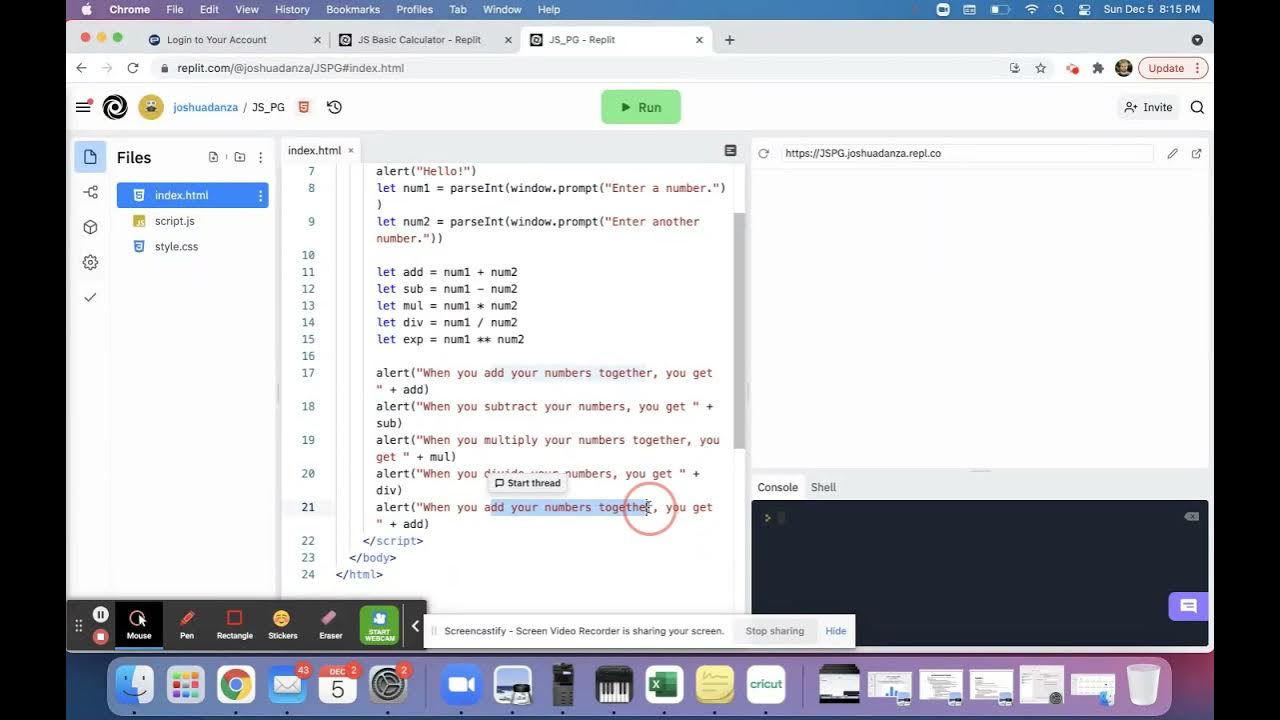This screenshot has width=1280, height=720.
Task: Edit the preview URL pencil icon
Action: pos(1172,153)
